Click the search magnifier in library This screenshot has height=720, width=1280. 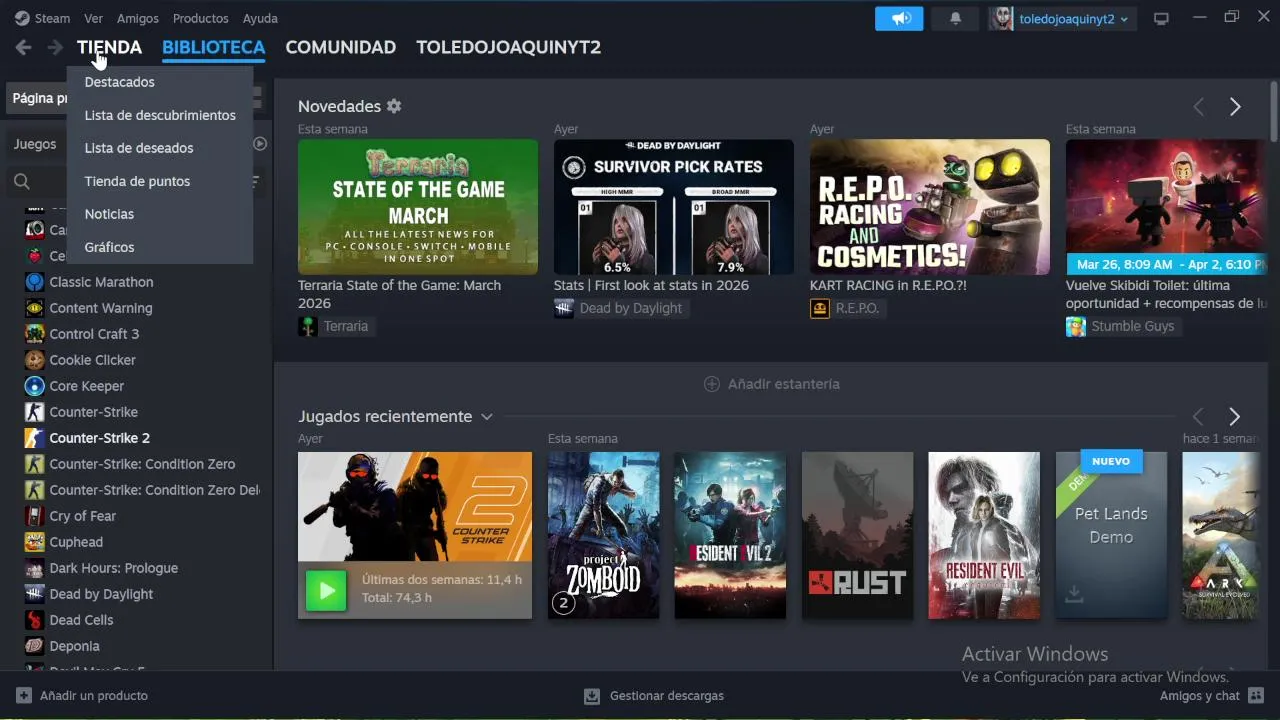coord(21,181)
